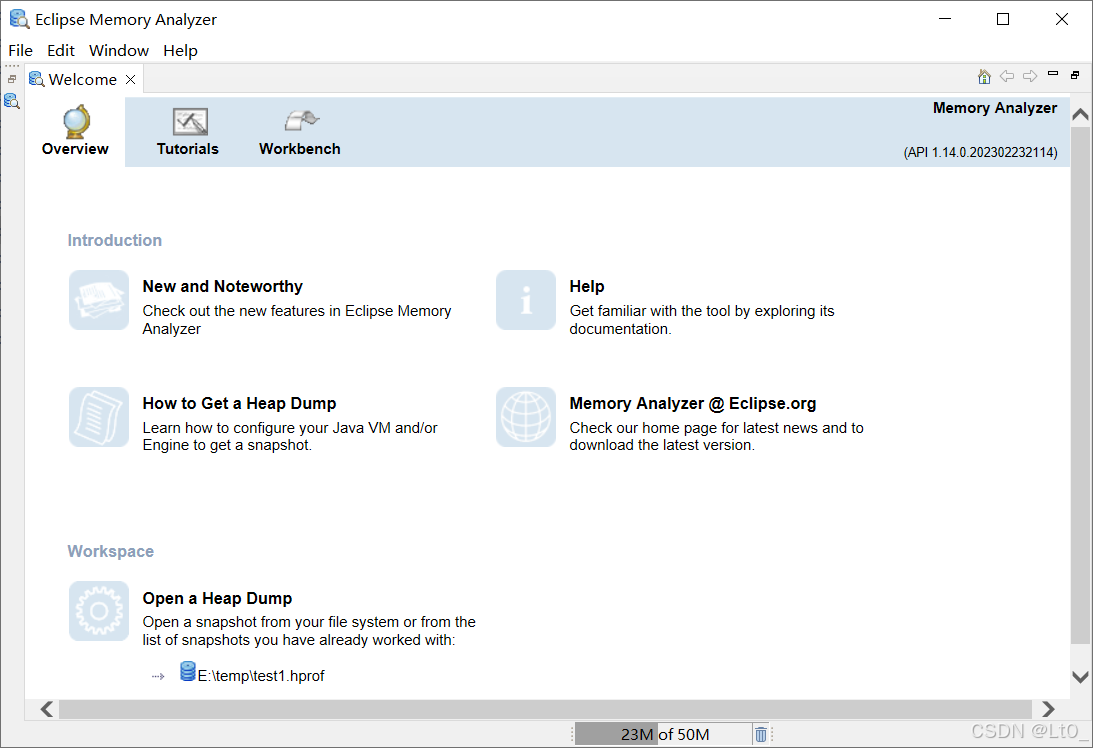This screenshot has height=748, width=1093.
Task: Open the Help documentation link
Action: (x=587, y=287)
